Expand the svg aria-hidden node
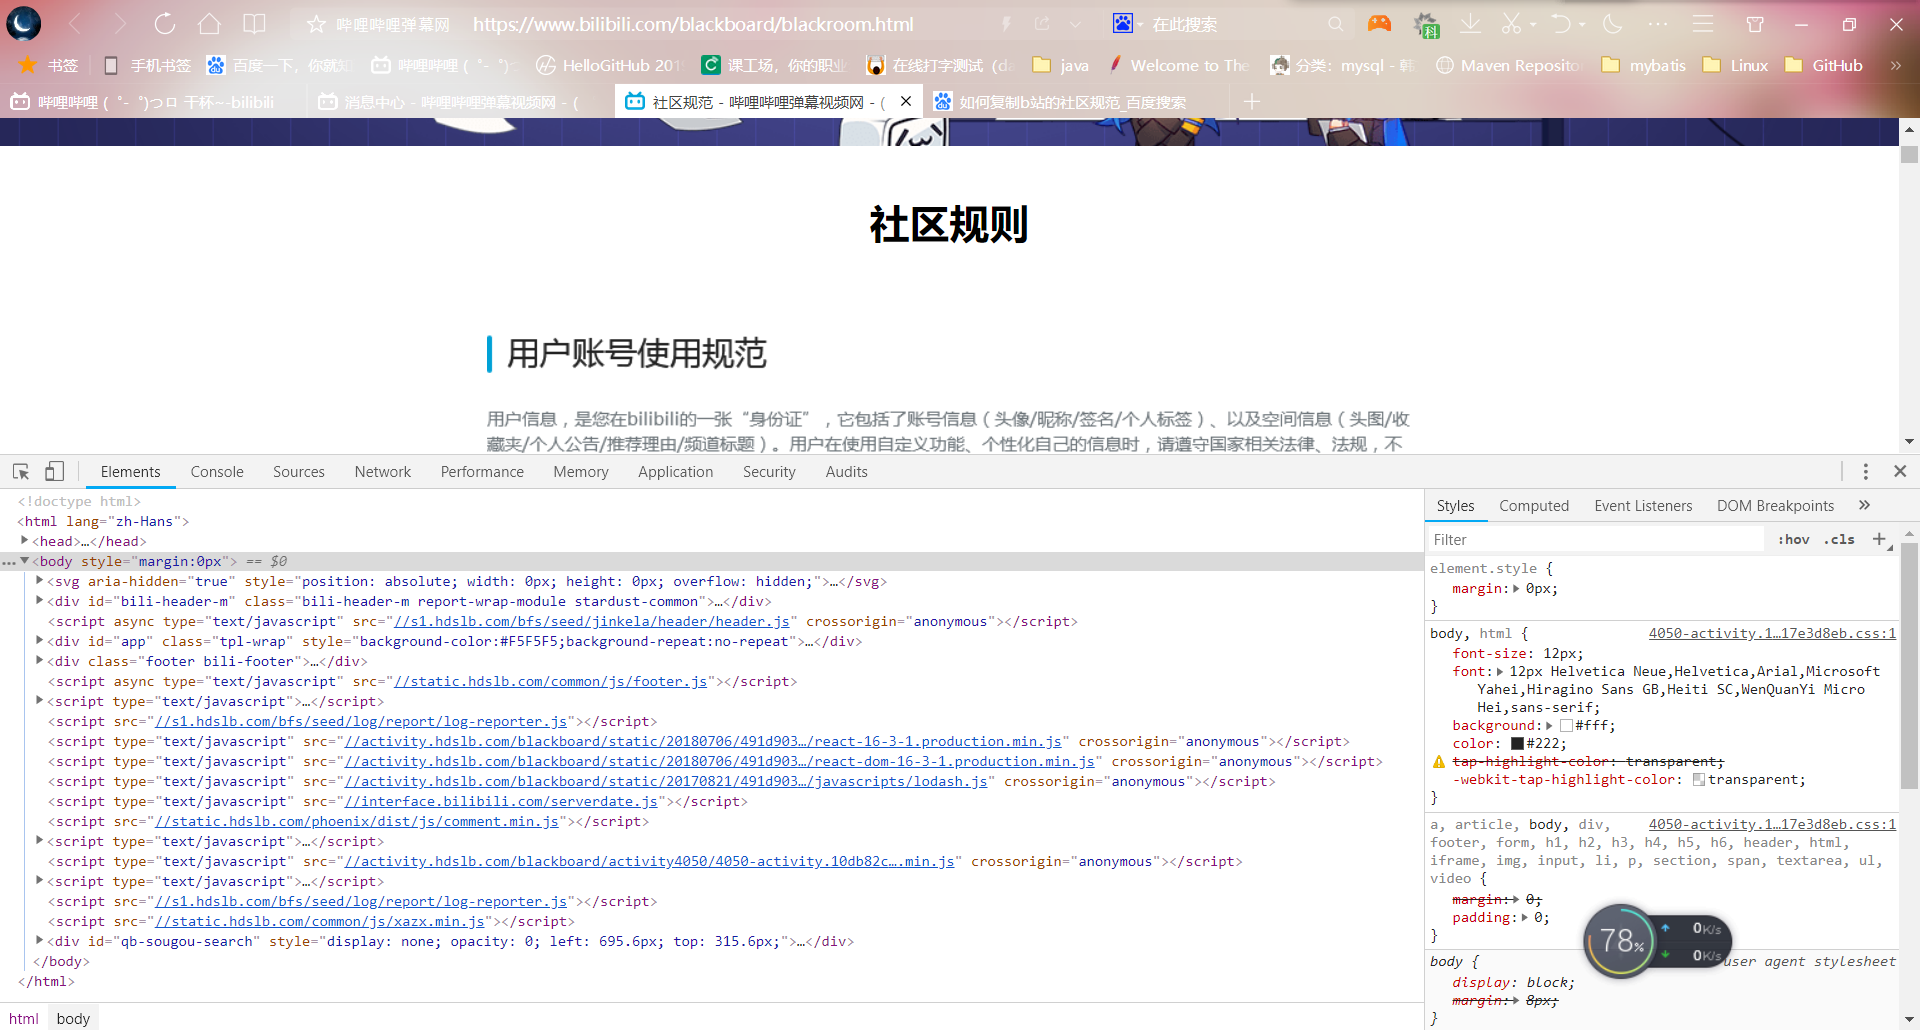The image size is (1920, 1030). [x=39, y=580]
